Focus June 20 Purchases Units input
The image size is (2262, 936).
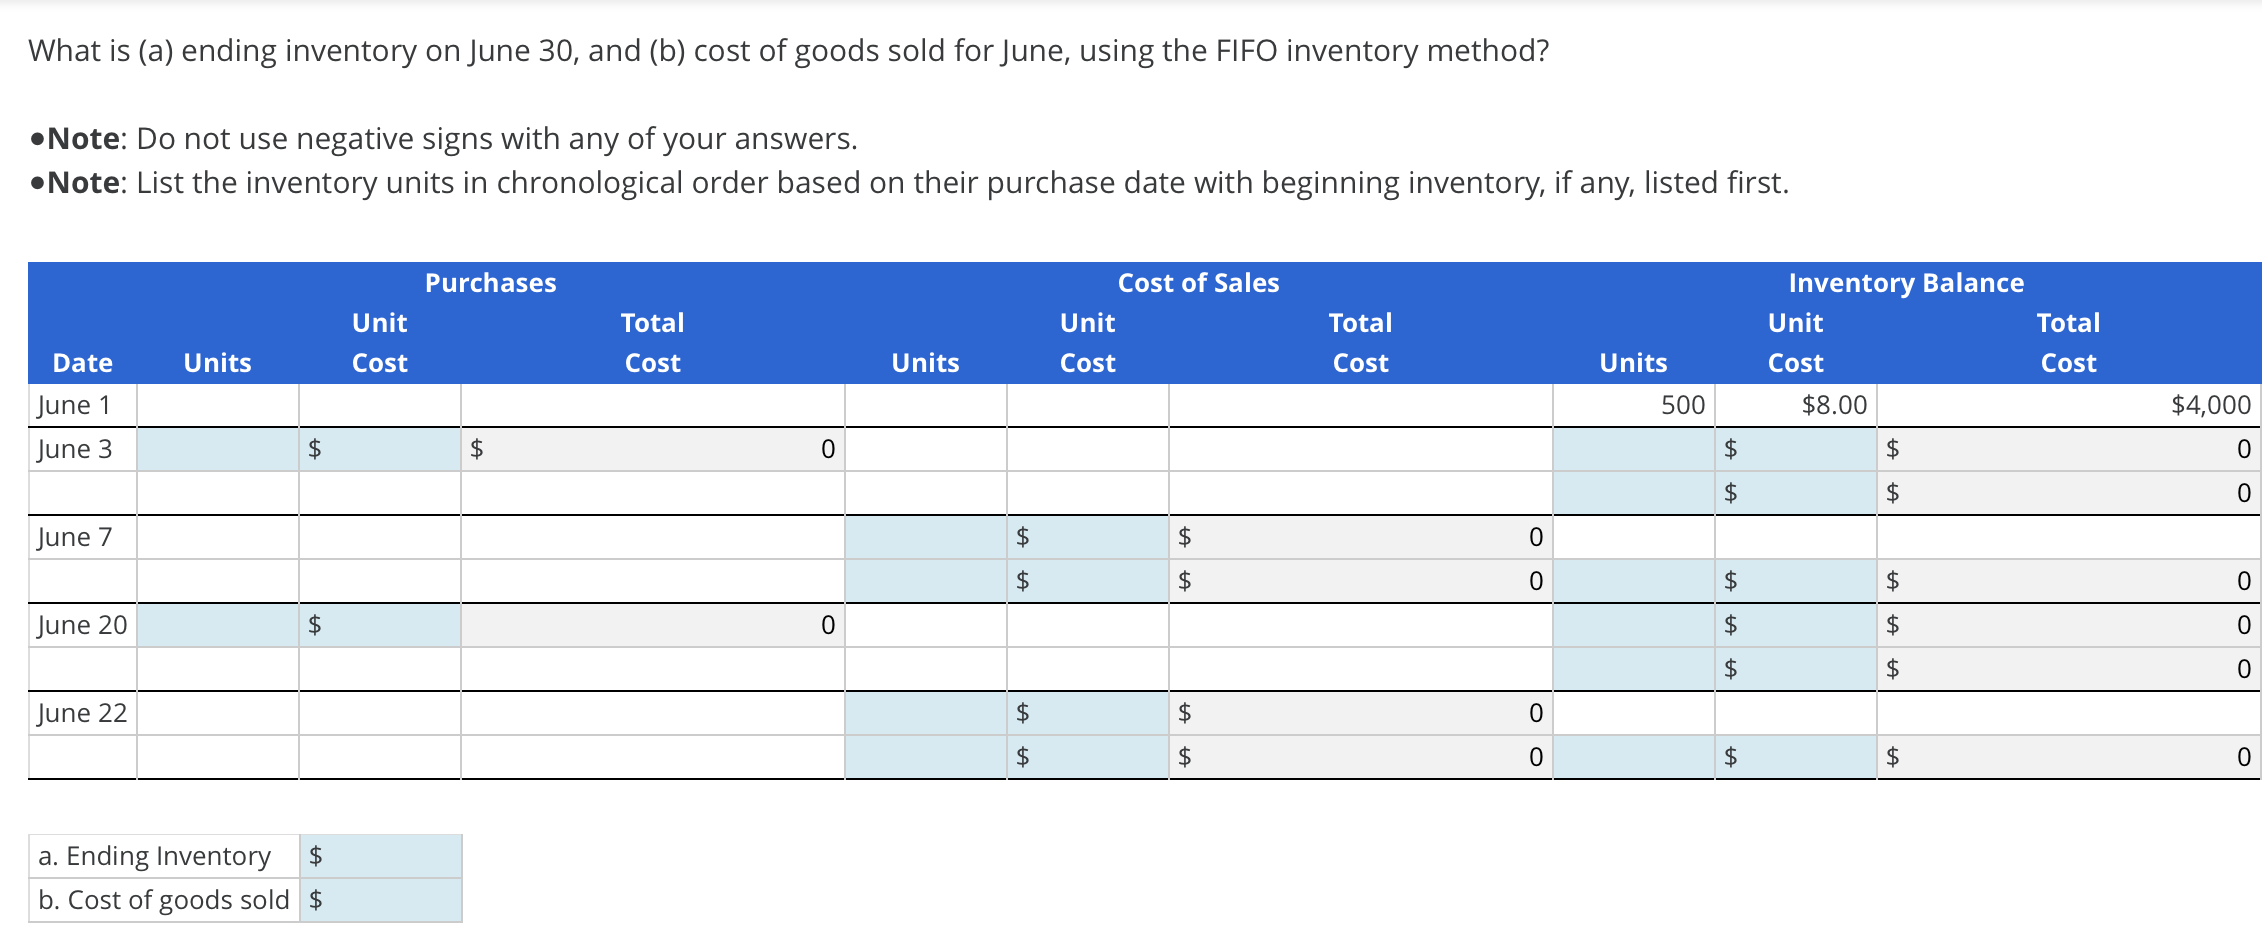click(x=217, y=625)
